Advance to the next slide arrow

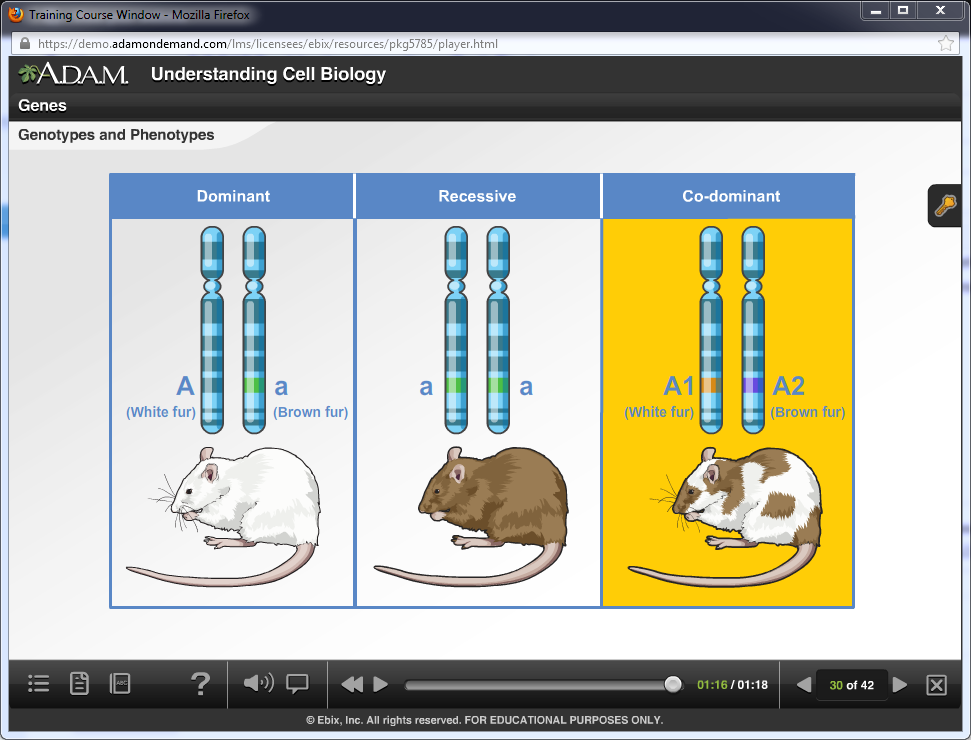point(900,685)
